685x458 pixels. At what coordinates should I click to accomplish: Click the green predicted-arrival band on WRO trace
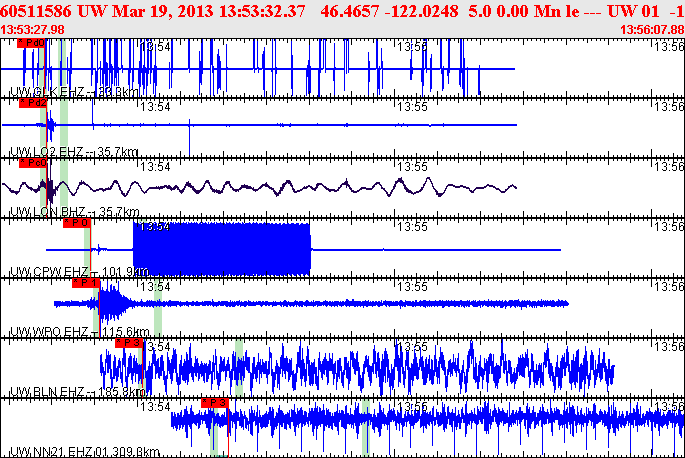click(x=158, y=300)
